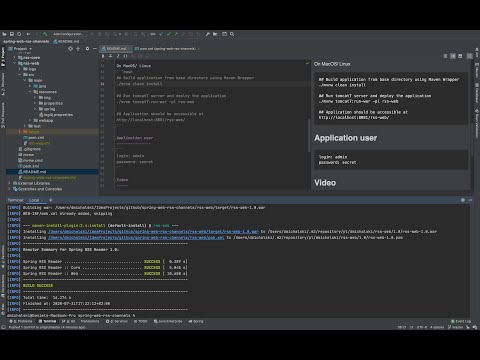Screen dimensions: 480x360
Task: Select the spring folder in tree
Action: [47, 109]
